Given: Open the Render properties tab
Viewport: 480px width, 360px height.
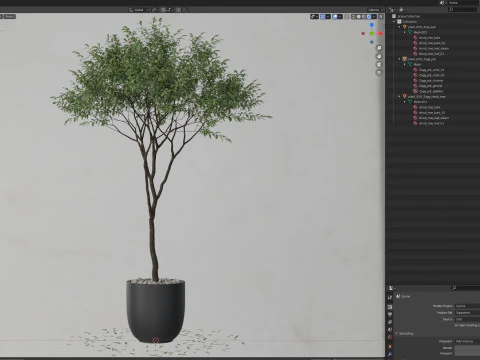Looking at the screenshot, I should click(390, 307).
